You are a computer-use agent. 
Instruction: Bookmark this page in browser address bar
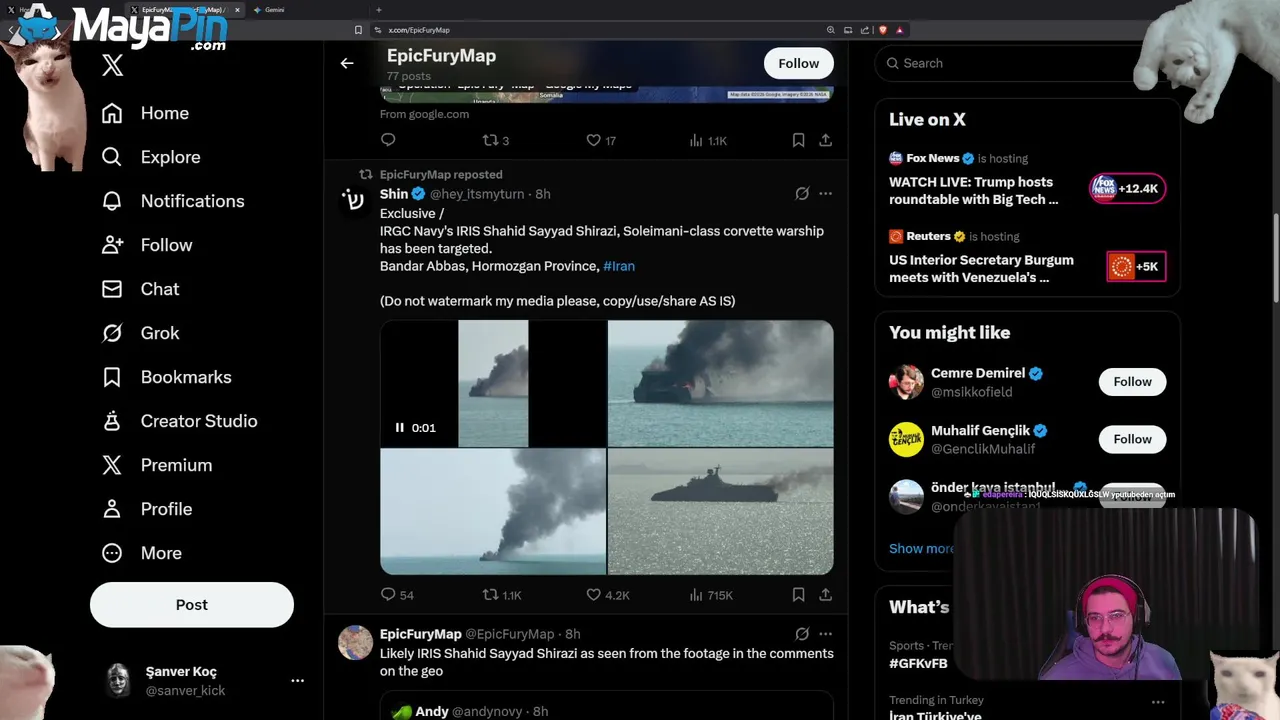pyautogui.click(x=358, y=30)
